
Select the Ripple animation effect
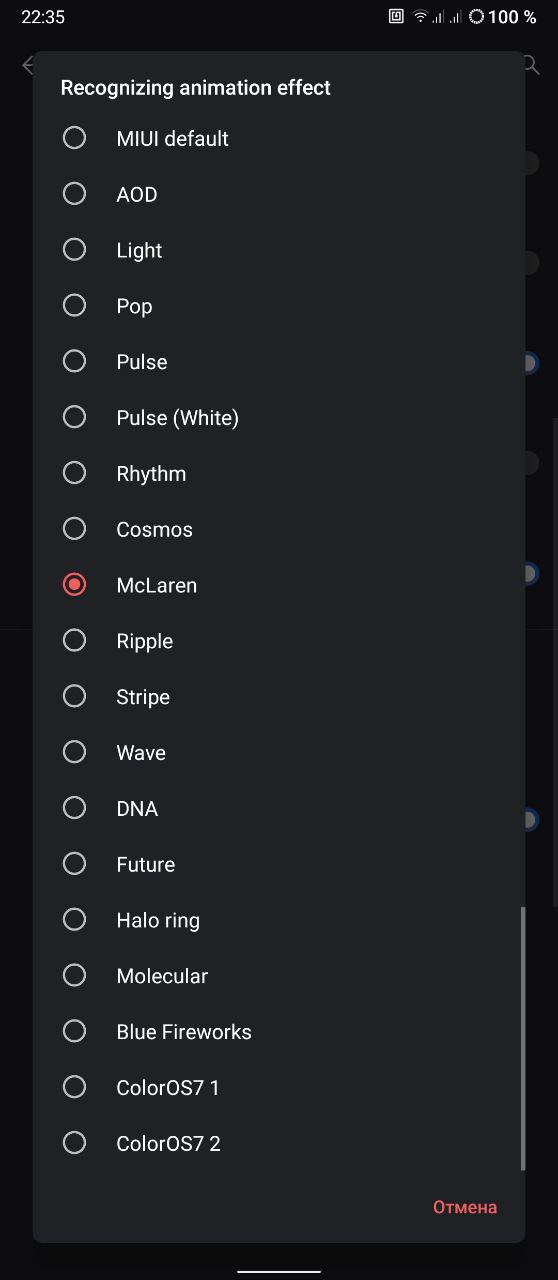(279, 641)
